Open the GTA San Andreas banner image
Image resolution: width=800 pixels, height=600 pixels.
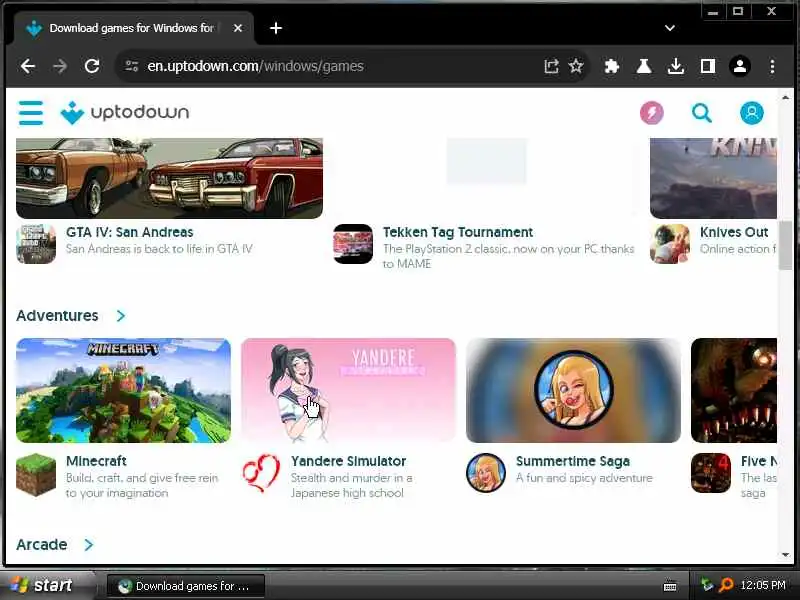click(169, 178)
